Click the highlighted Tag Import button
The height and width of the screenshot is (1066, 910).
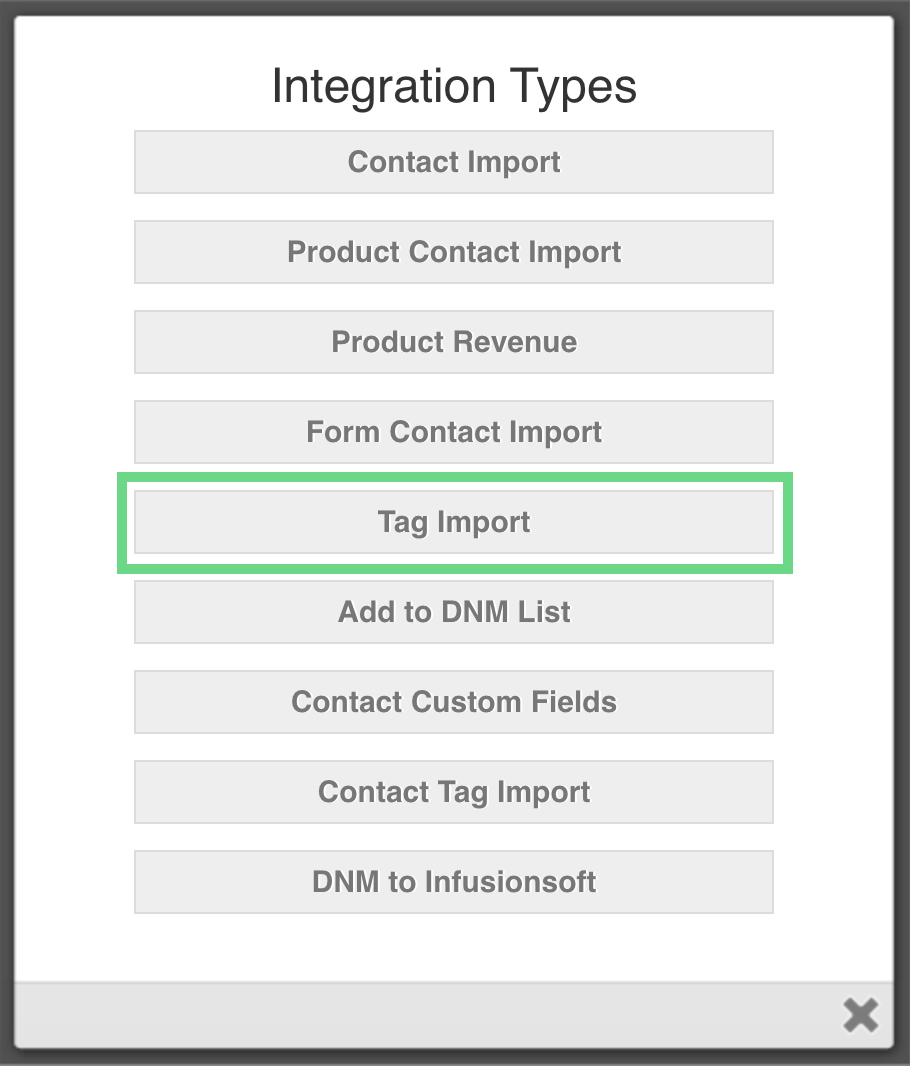[454, 522]
